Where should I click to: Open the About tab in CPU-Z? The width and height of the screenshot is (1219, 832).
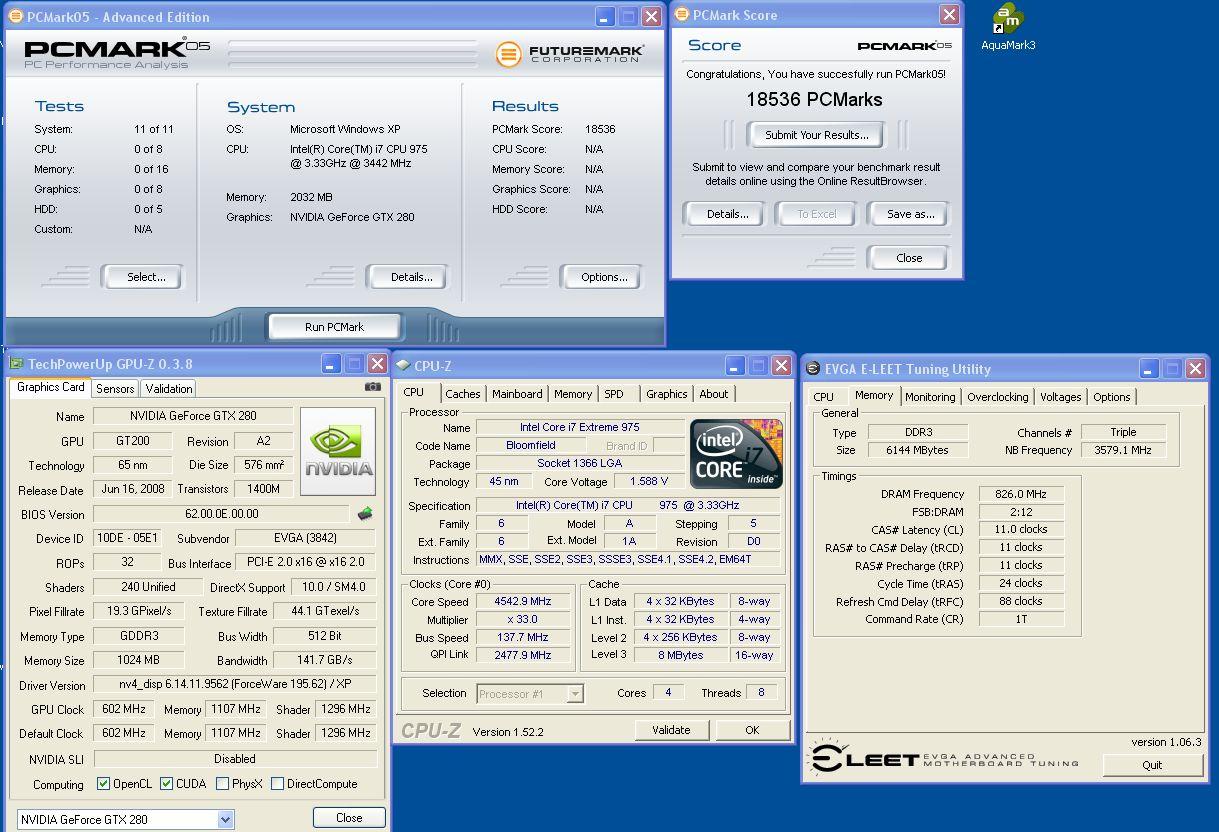point(714,394)
